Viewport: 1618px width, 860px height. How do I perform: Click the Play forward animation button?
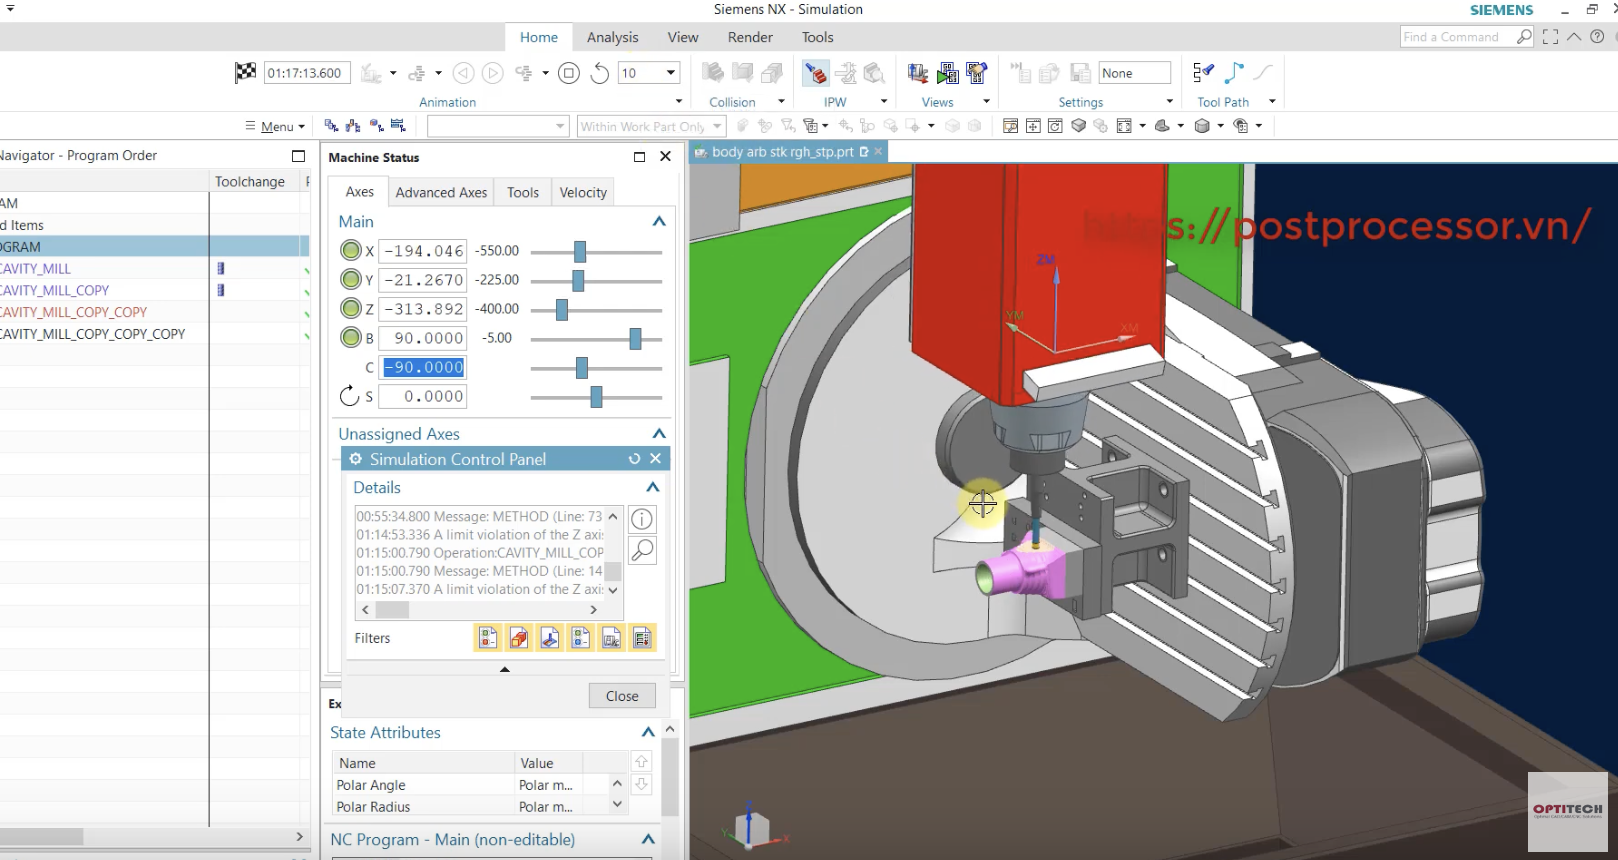coord(493,73)
